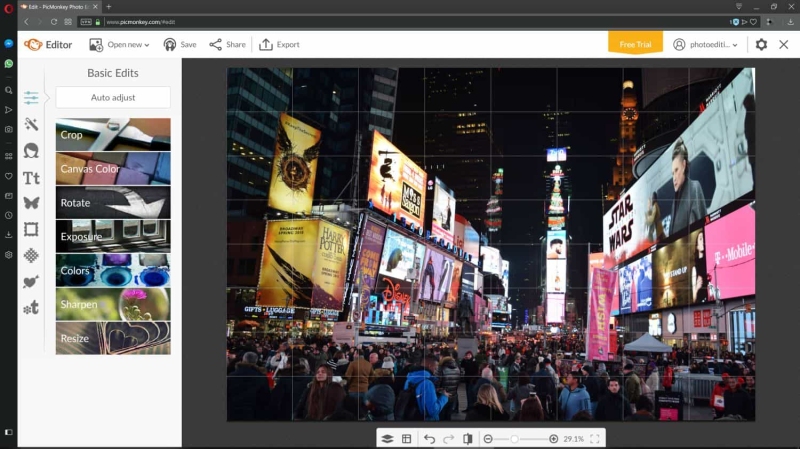Reload the page in the browser
This screenshot has width=800, height=449.
(54, 22)
